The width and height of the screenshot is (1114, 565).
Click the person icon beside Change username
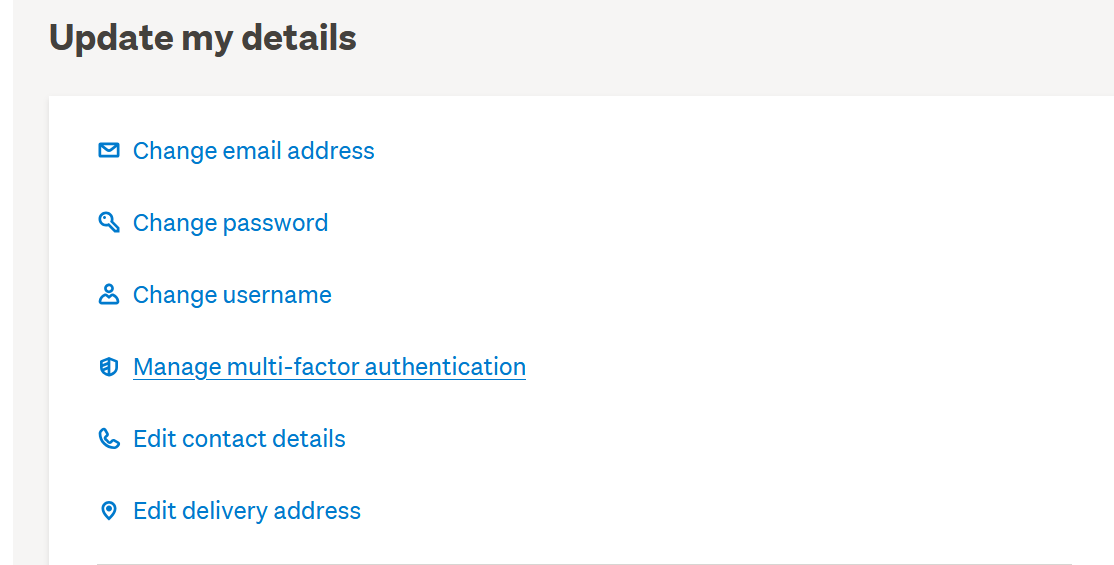point(109,295)
